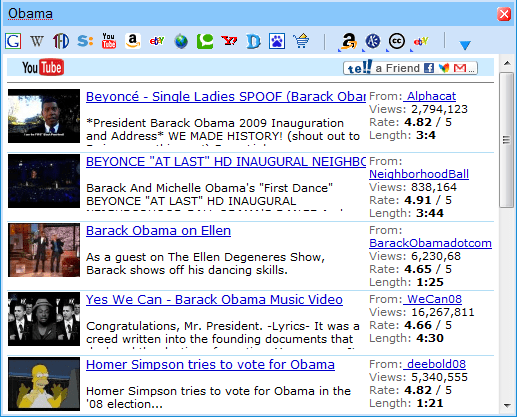This screenshot has width=520, height=417.
Task: Click the 'Views: 5,340,555' text
Action: [x=418, y=377]
